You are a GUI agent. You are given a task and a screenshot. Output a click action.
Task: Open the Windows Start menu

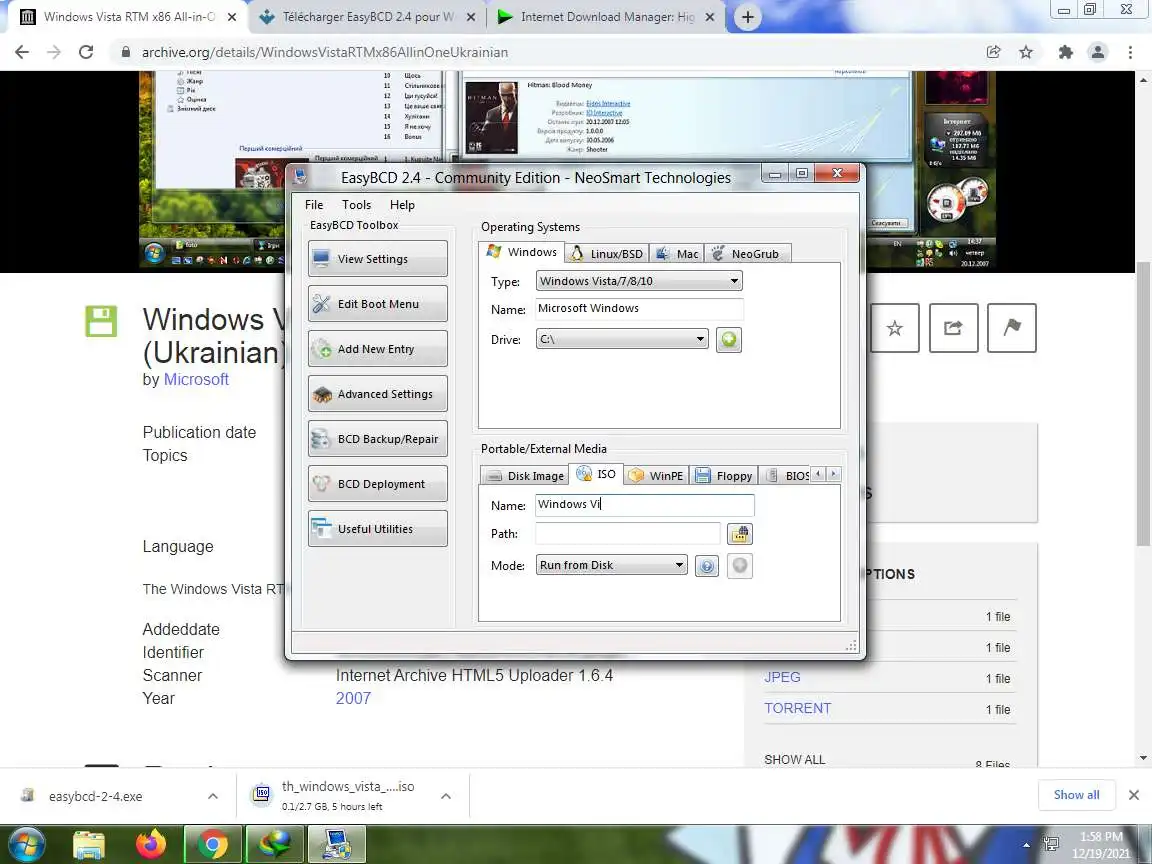click(26, 844)
